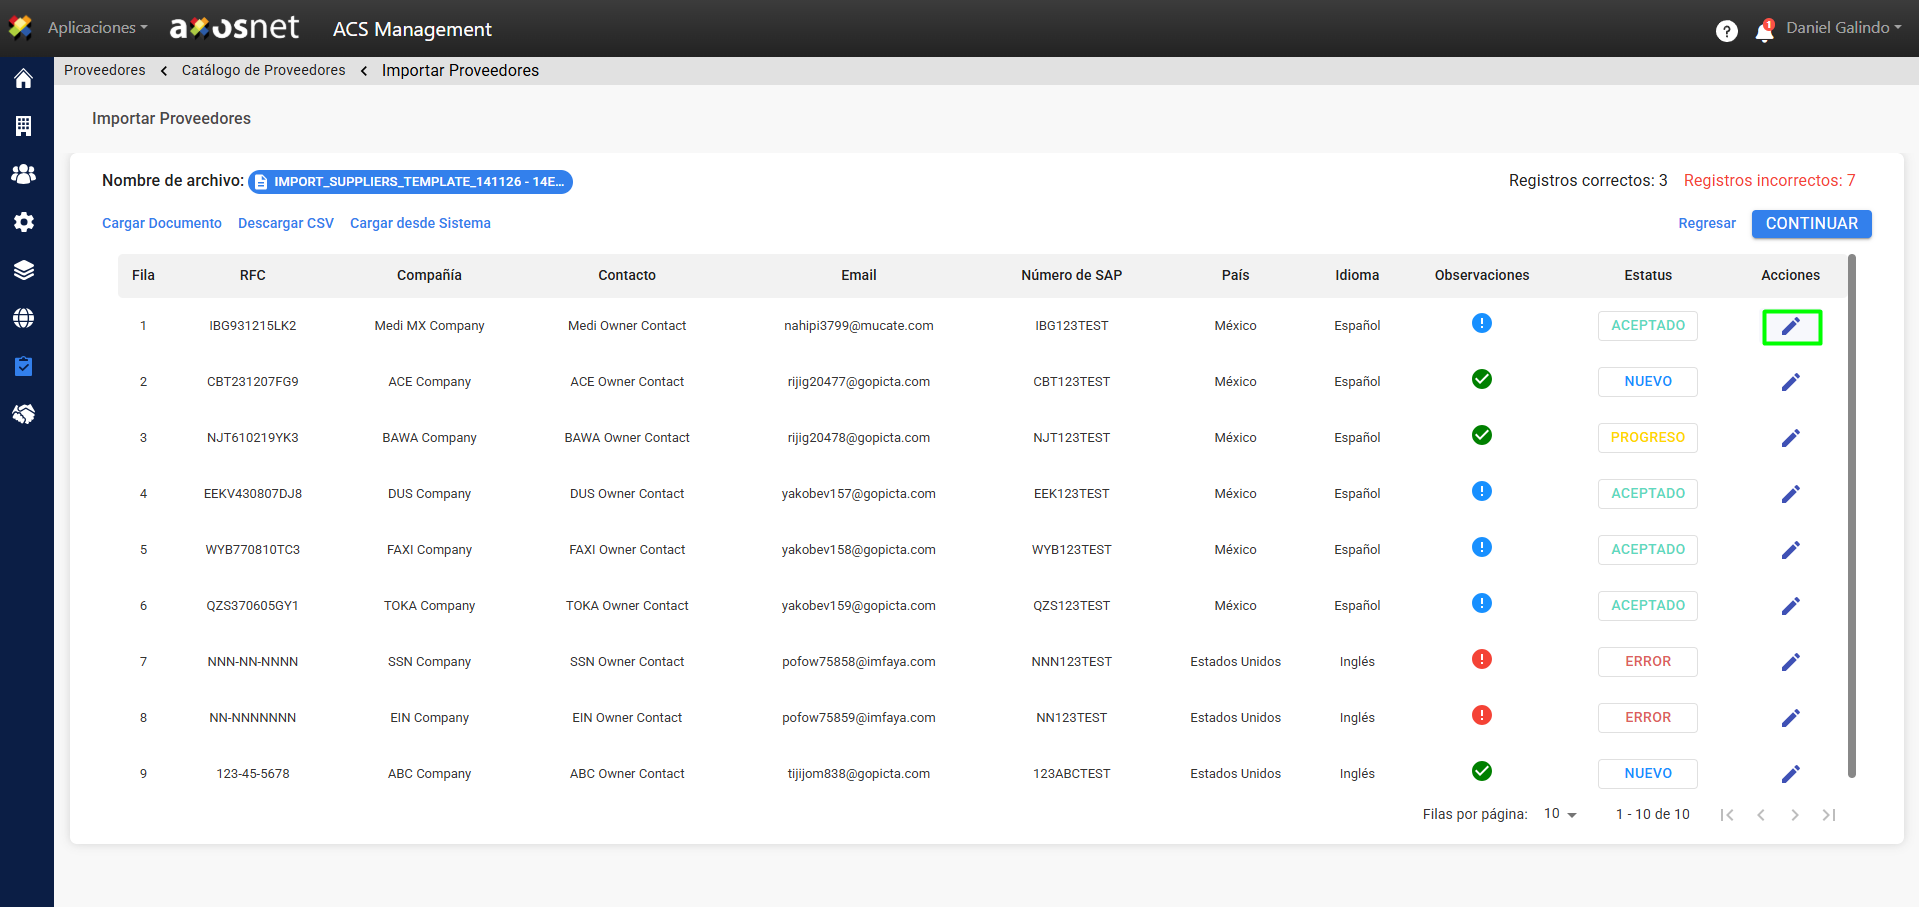Screen dimensions: 1919x907
Task: Click the handshake icon in sidebar
Action: point(24,414)
